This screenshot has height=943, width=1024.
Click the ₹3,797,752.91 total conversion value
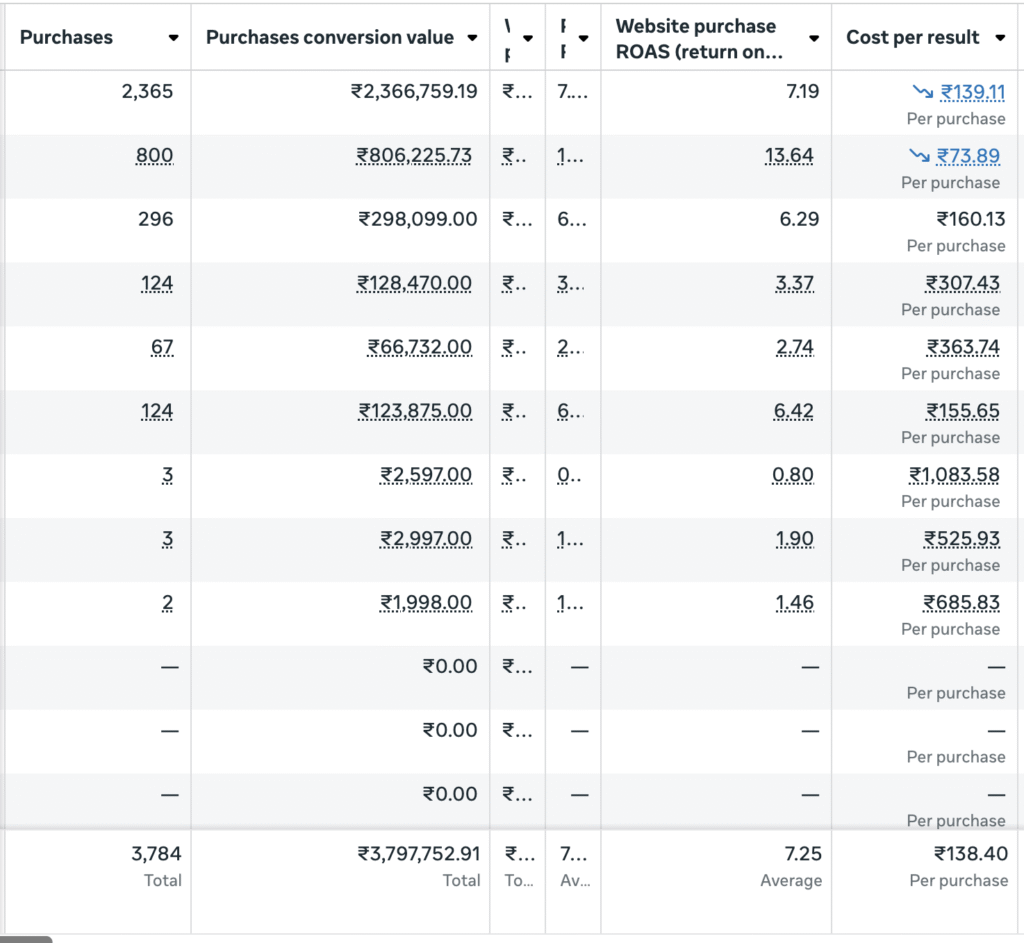[x=419, y=854]
